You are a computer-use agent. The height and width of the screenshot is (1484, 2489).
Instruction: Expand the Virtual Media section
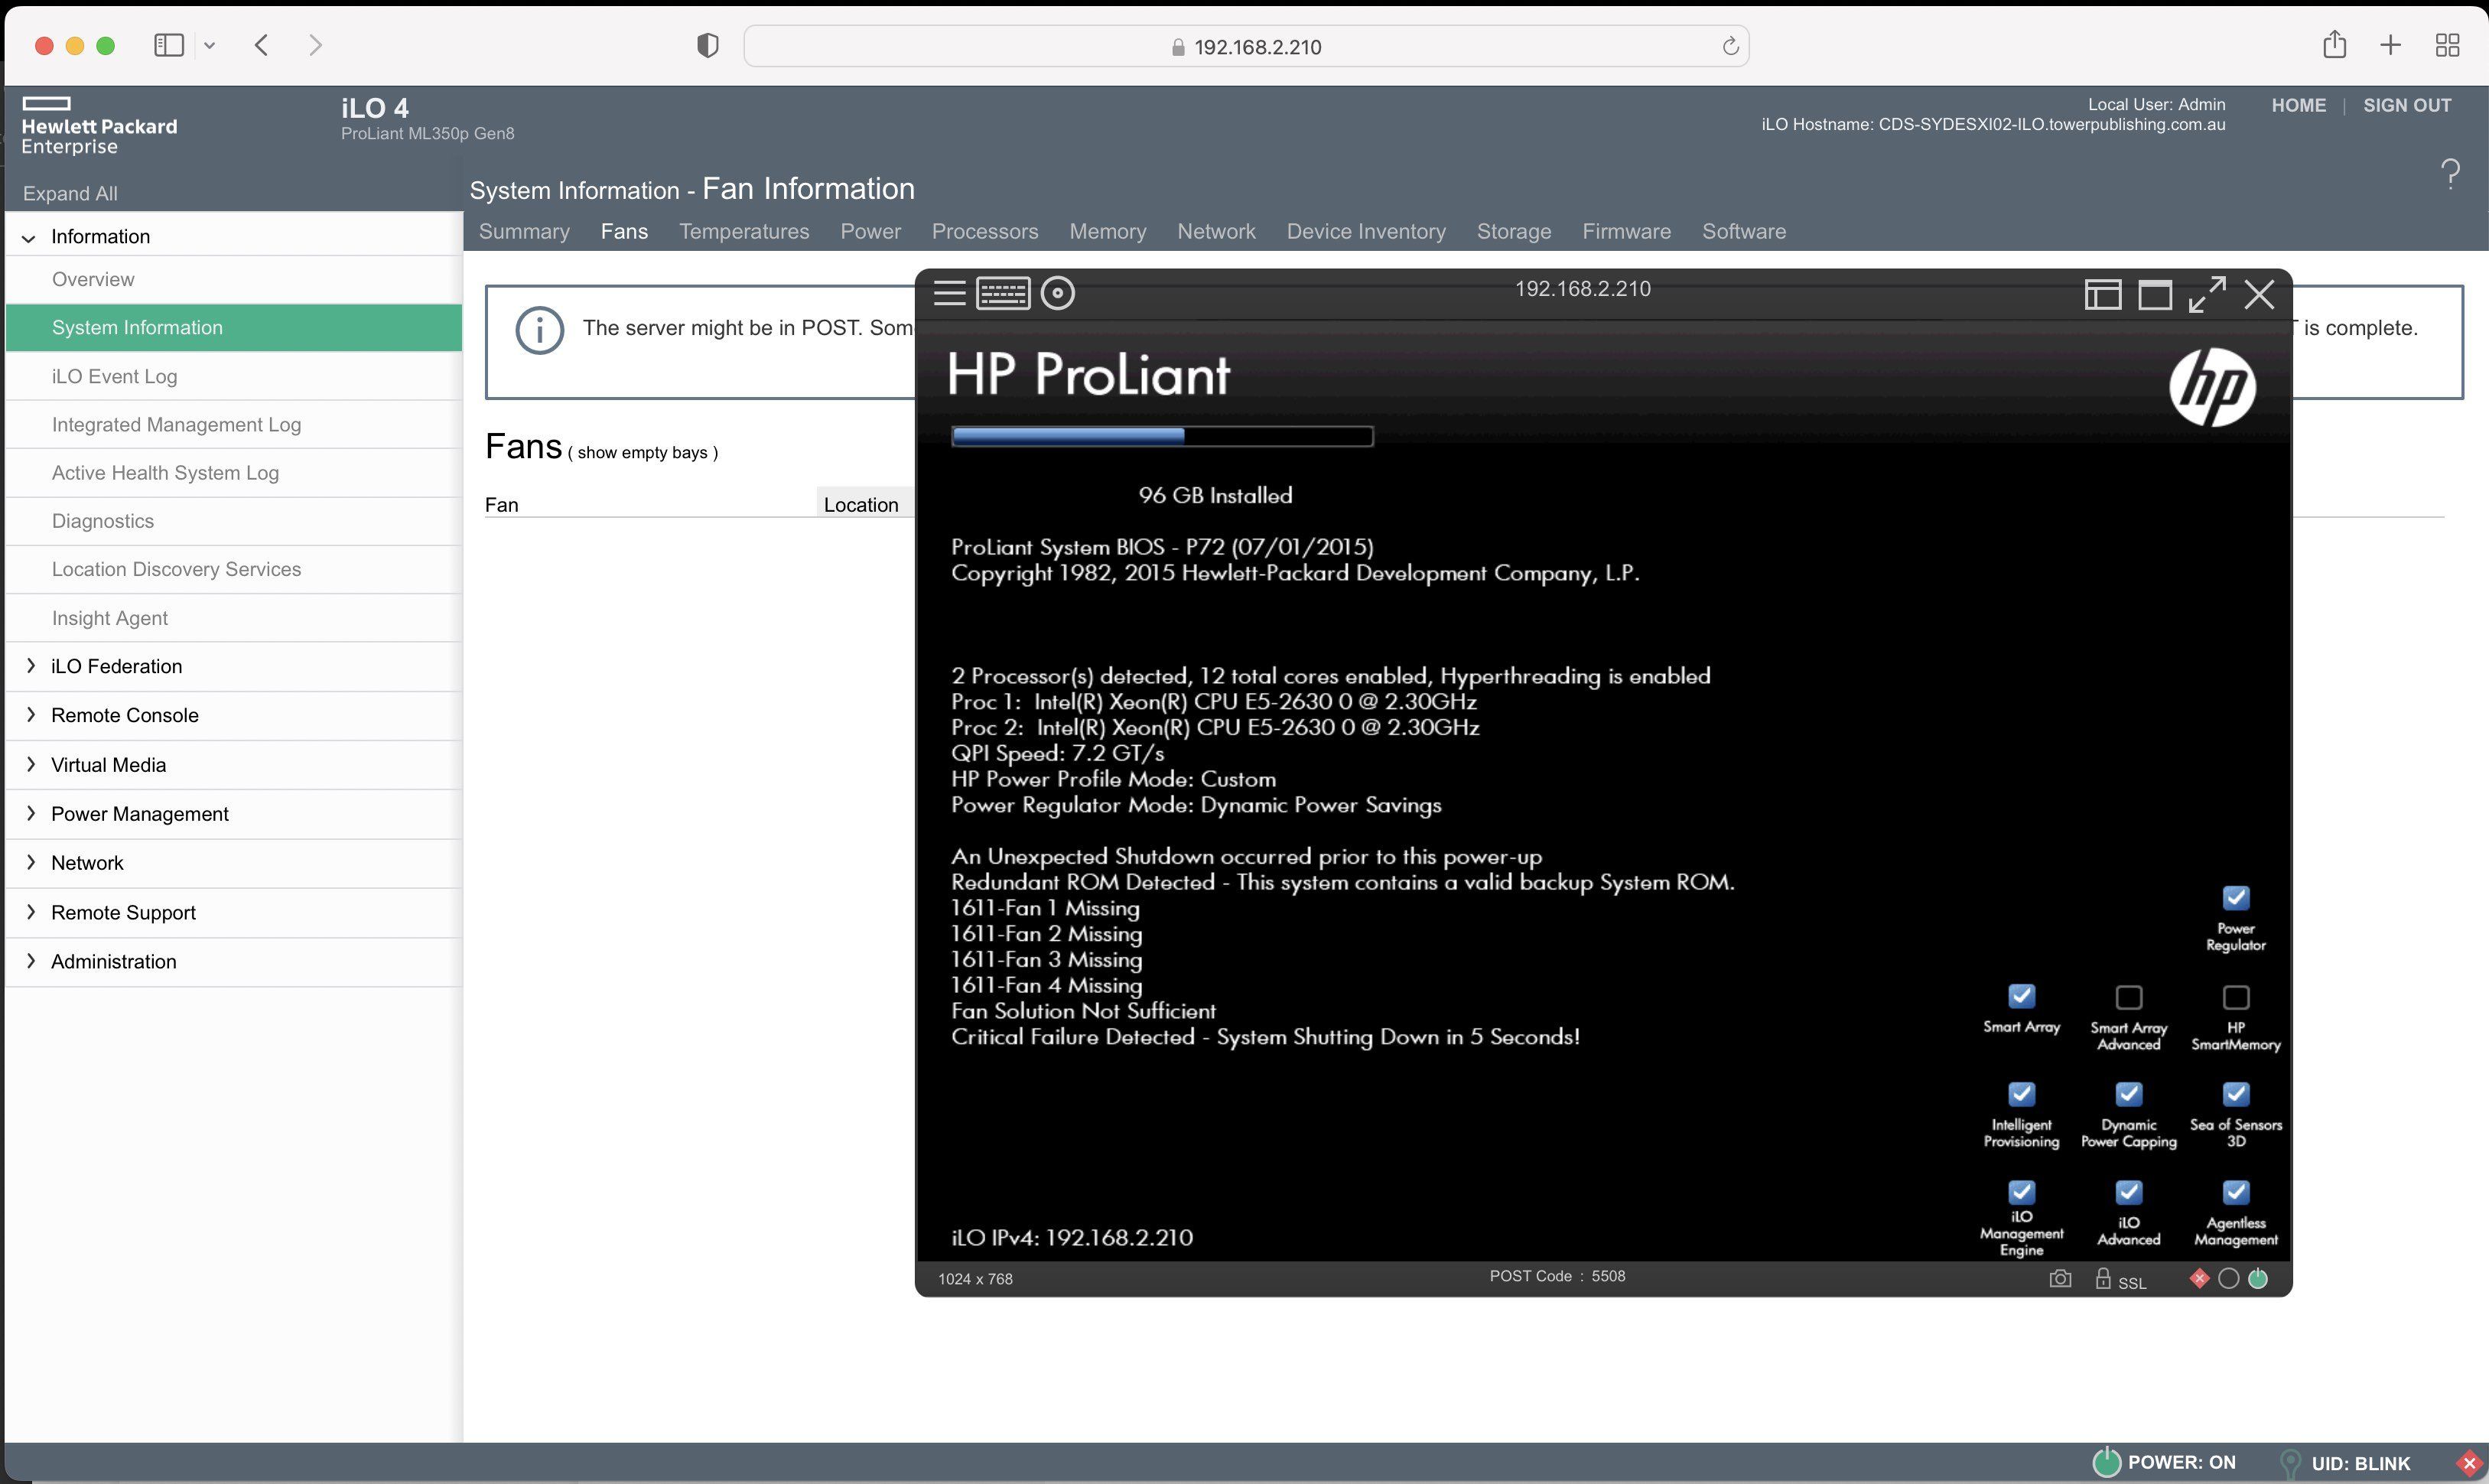click(30, 764)
